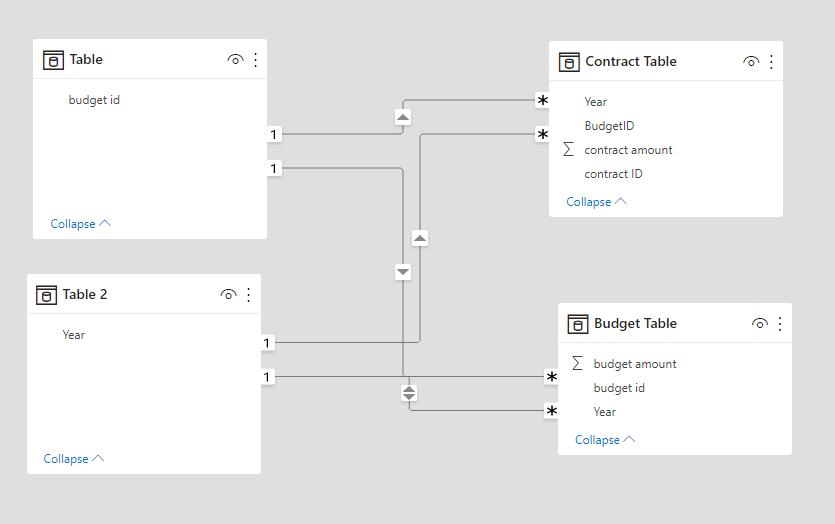Click the 'Contract Table' title text
Viewport: 835px width, 524px height.
click(631, 62)
